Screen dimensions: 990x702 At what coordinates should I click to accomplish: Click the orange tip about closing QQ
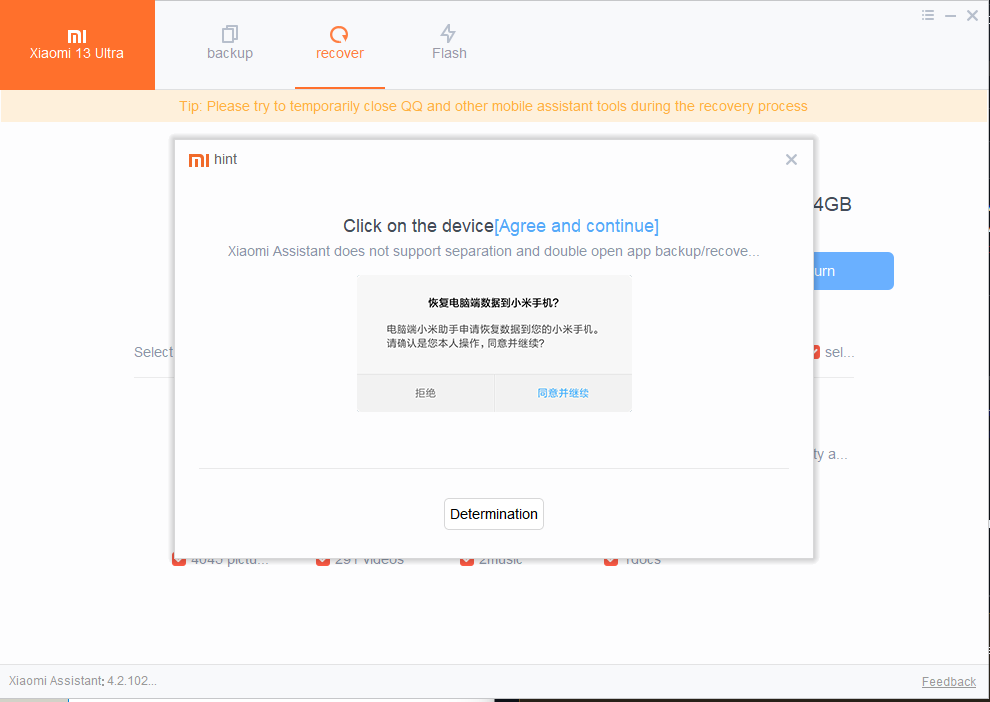click(493, 106)
